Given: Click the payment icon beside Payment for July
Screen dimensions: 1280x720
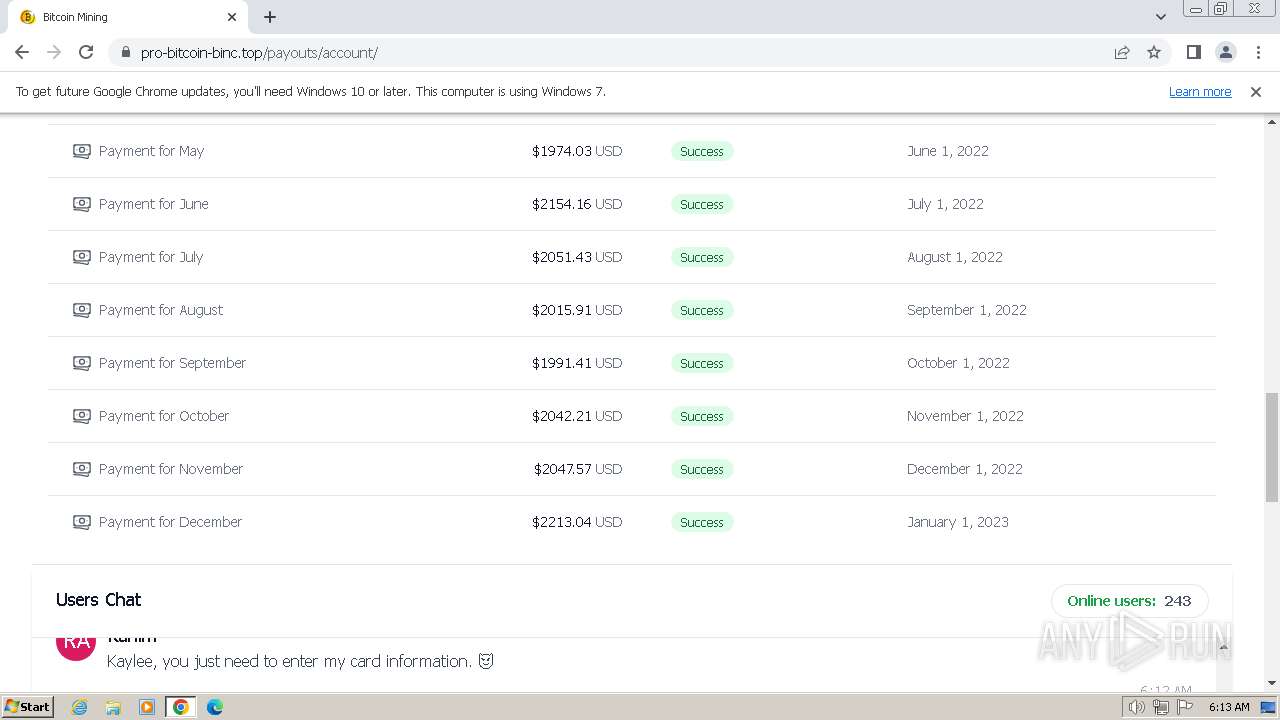Looking at the screenshot, I should point(82,257).
